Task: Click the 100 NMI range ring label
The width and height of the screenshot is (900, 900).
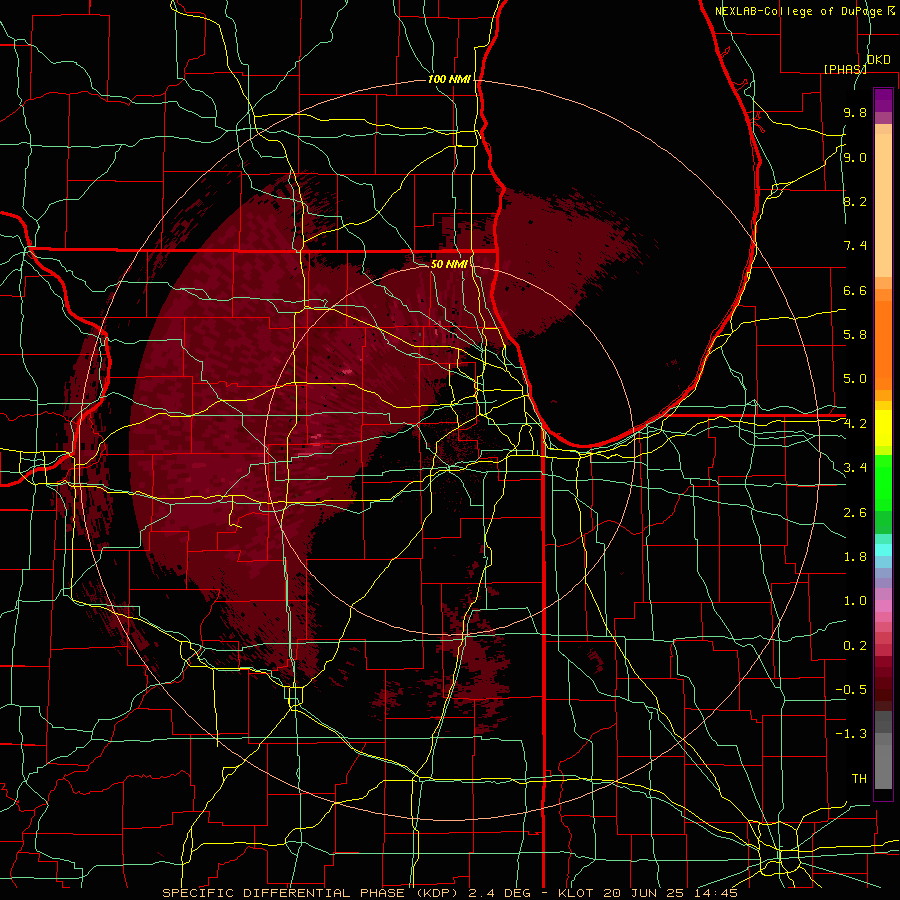Action: 449,79
